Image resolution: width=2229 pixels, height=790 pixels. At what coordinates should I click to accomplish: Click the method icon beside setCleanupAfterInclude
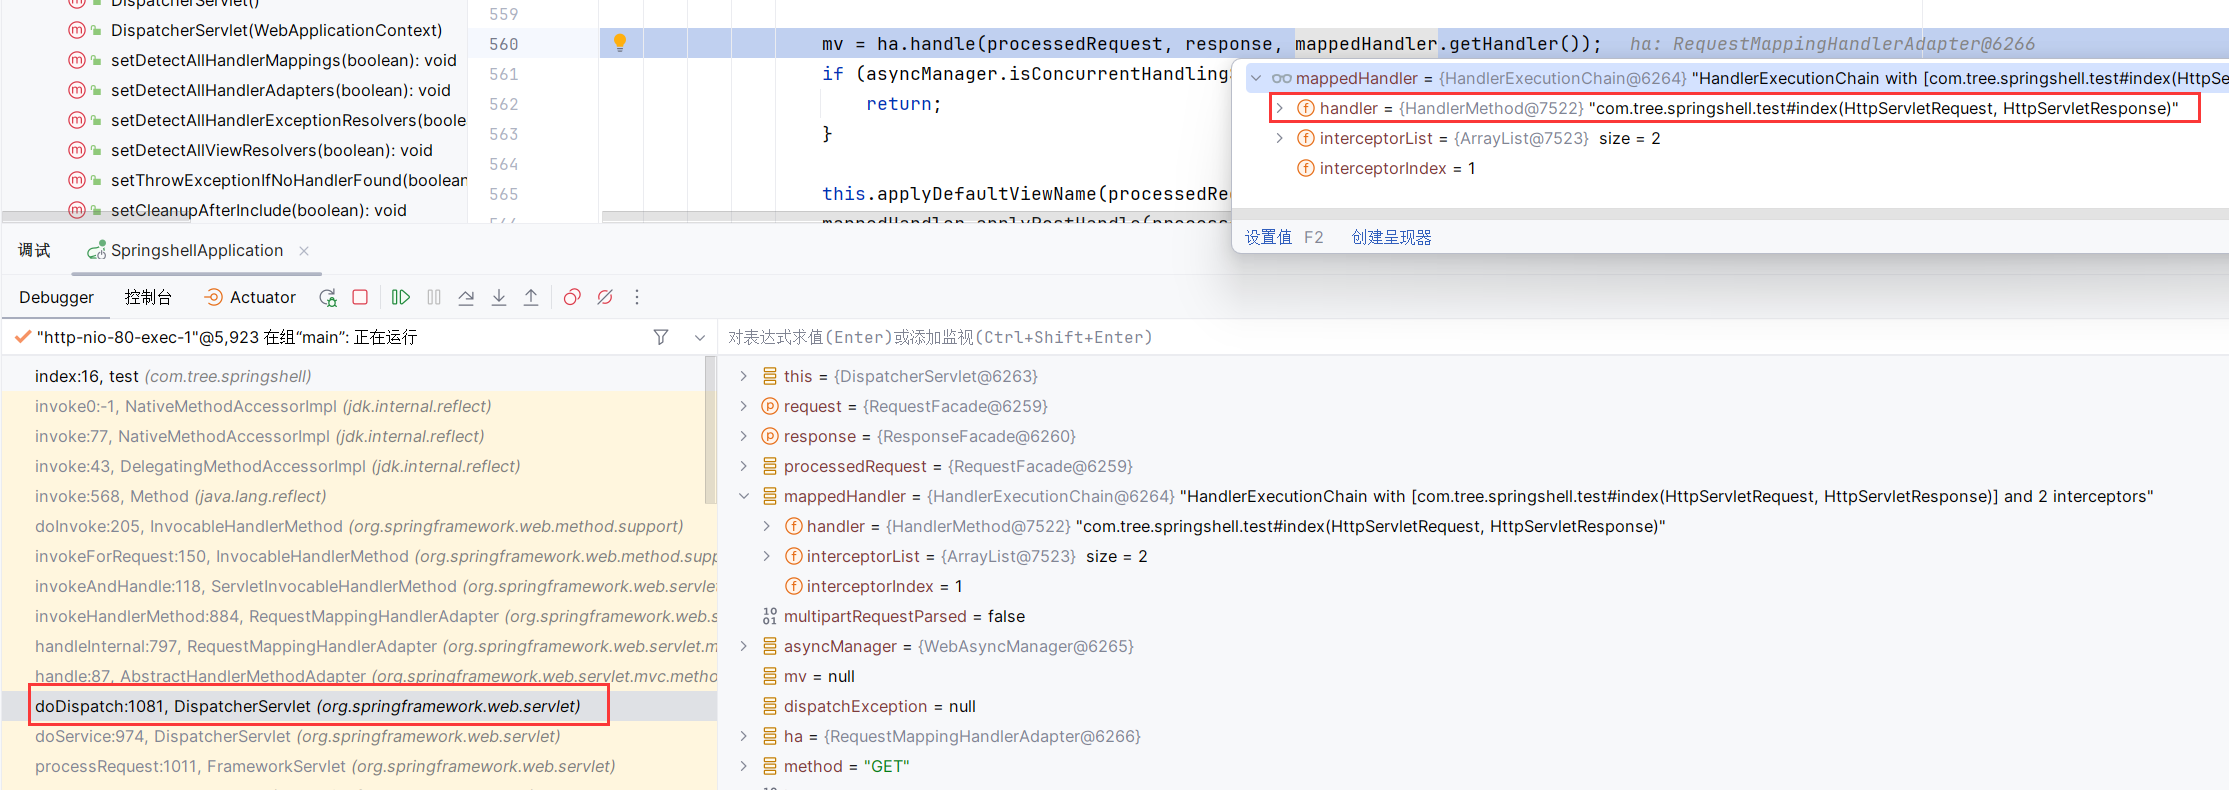(76, 210)
